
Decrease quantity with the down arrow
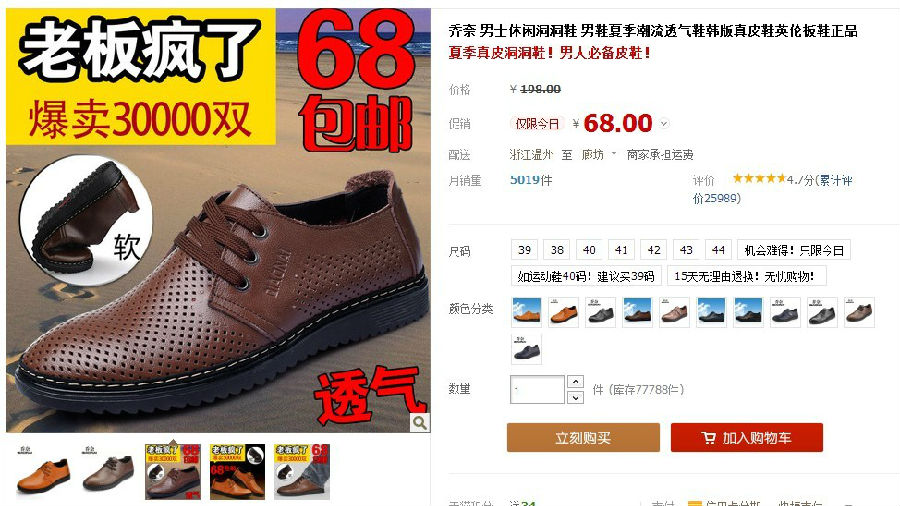576,397
